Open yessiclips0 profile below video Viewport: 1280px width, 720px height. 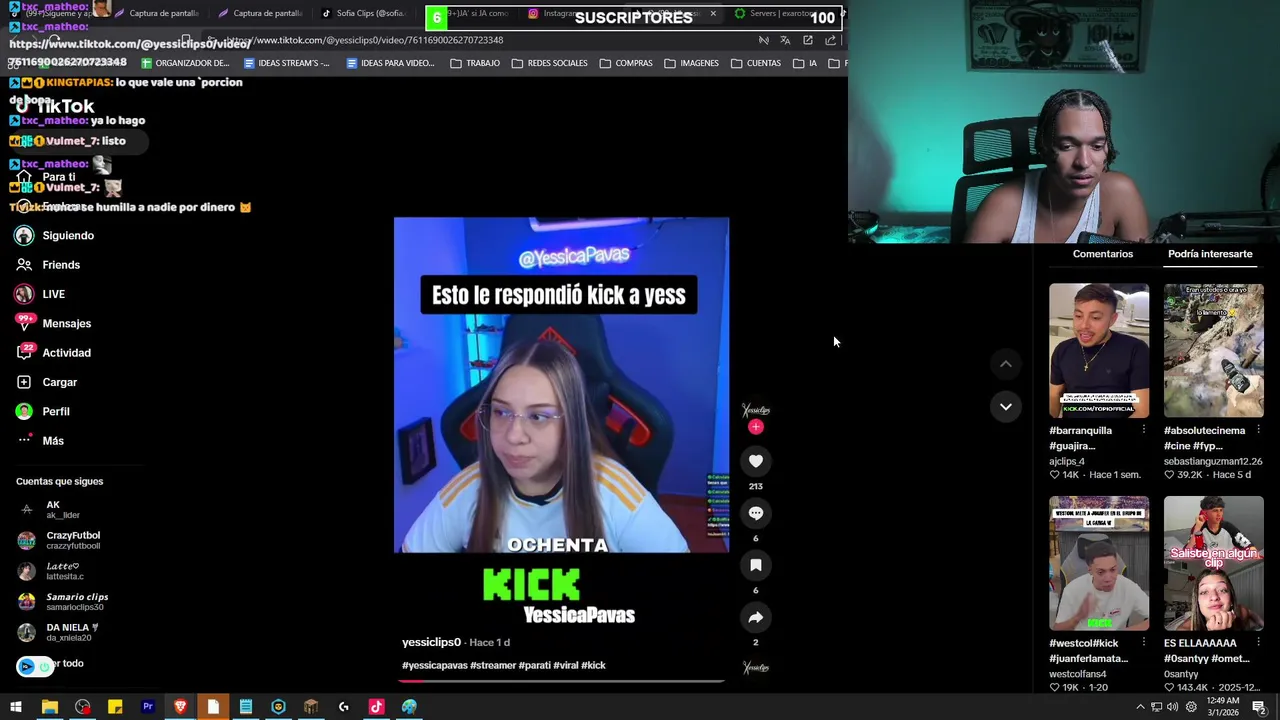coord(431,642)
